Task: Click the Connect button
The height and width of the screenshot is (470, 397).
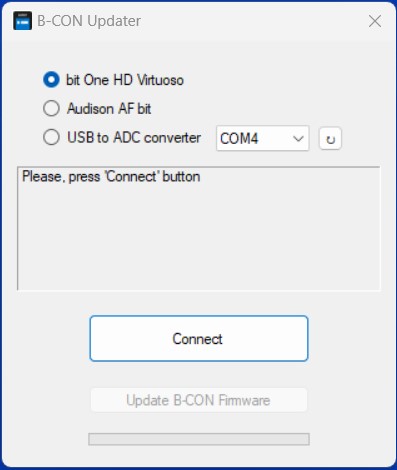Action: tap(199, 338)
